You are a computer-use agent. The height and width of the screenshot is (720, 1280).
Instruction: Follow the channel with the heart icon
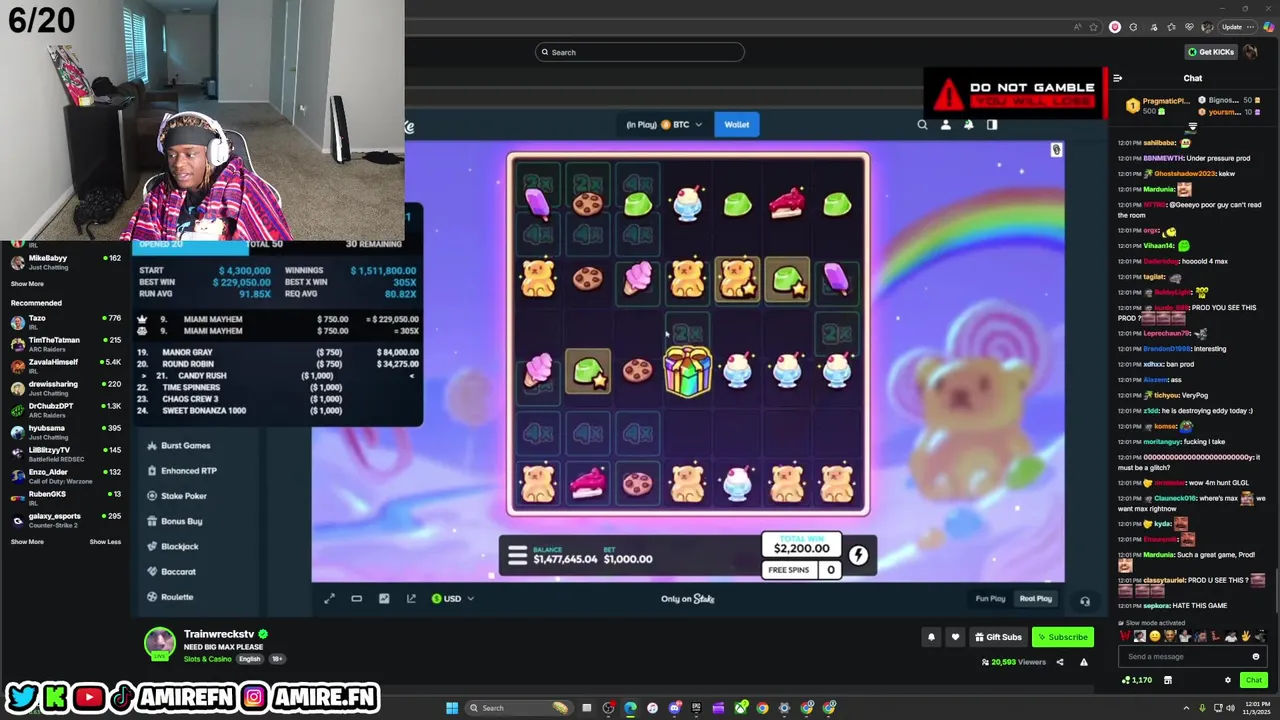click(955, 637)
